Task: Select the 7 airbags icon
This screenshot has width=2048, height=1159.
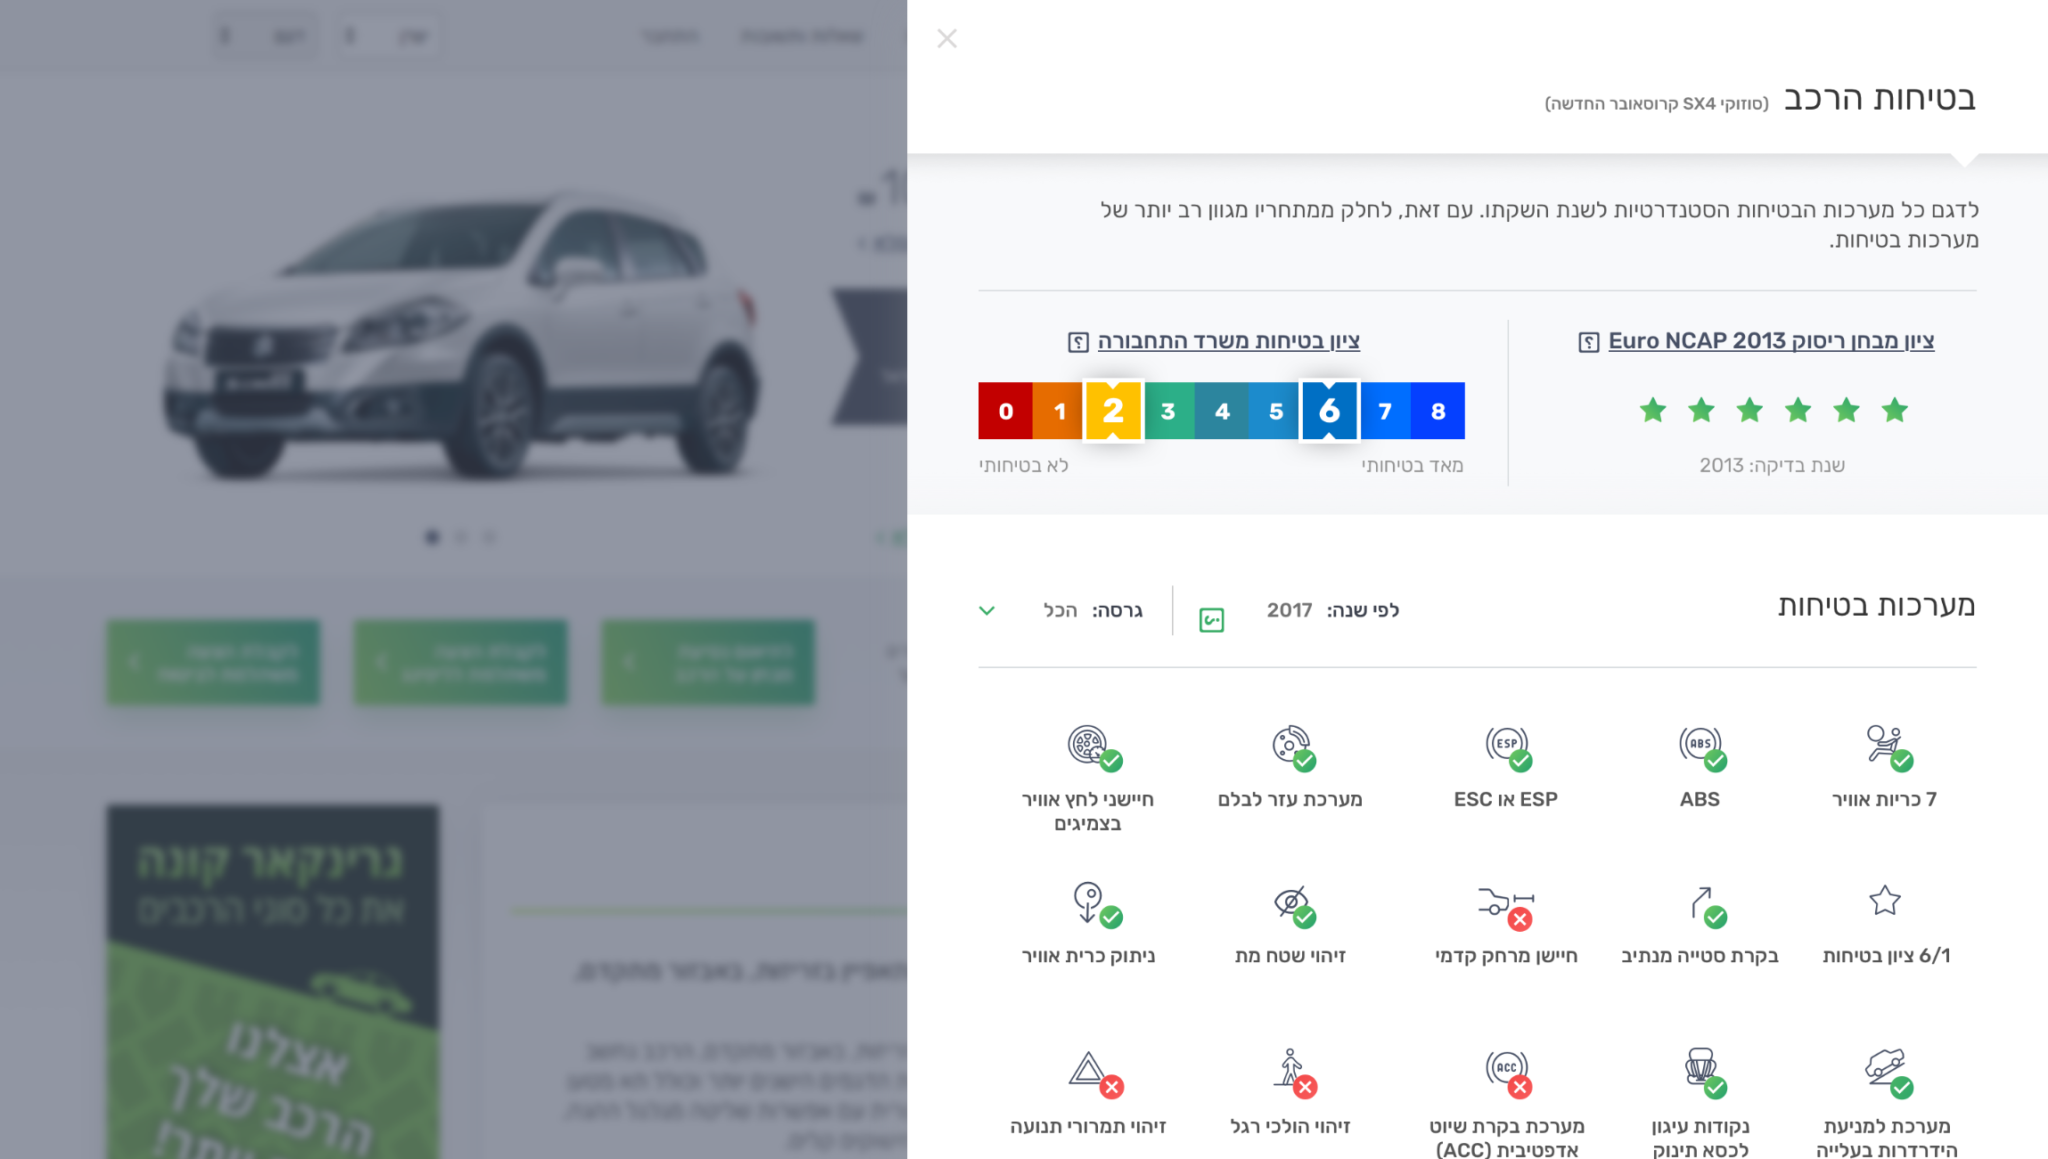Action: coord(1888,747)
